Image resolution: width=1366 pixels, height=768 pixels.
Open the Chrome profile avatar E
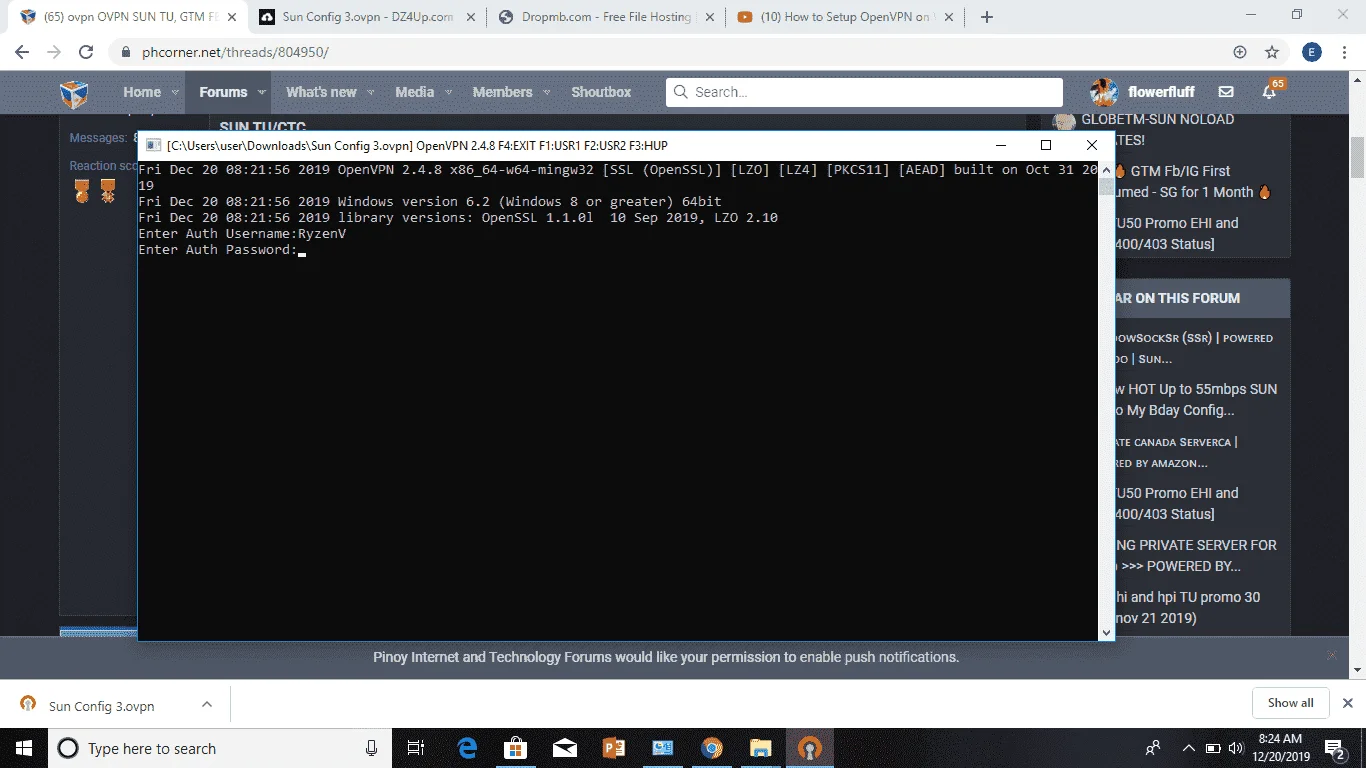pos(1312,52)
